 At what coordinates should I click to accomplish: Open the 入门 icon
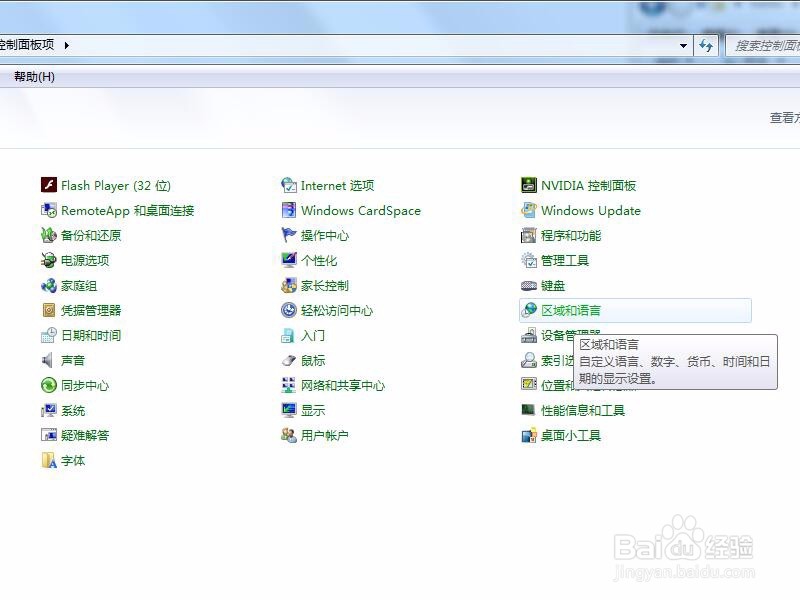[x=289, y=335]
